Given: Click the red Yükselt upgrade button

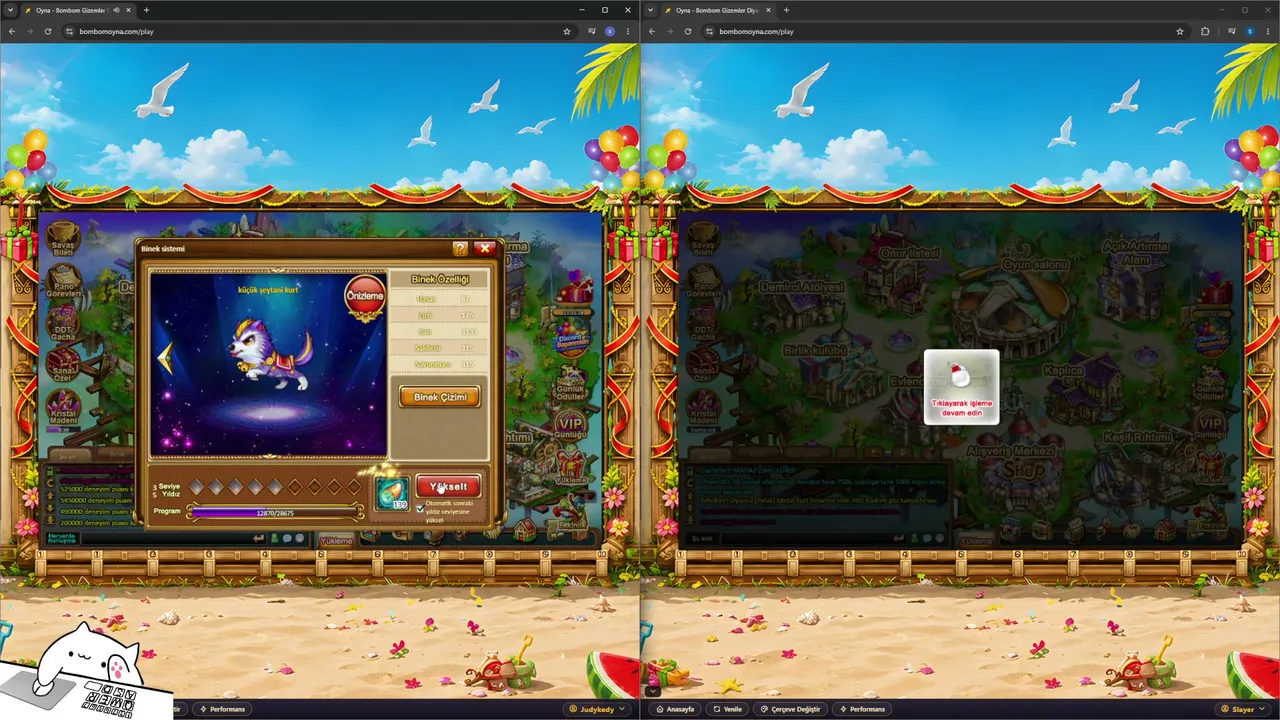Looking at the screenshot, I should [x=448, y=487].
